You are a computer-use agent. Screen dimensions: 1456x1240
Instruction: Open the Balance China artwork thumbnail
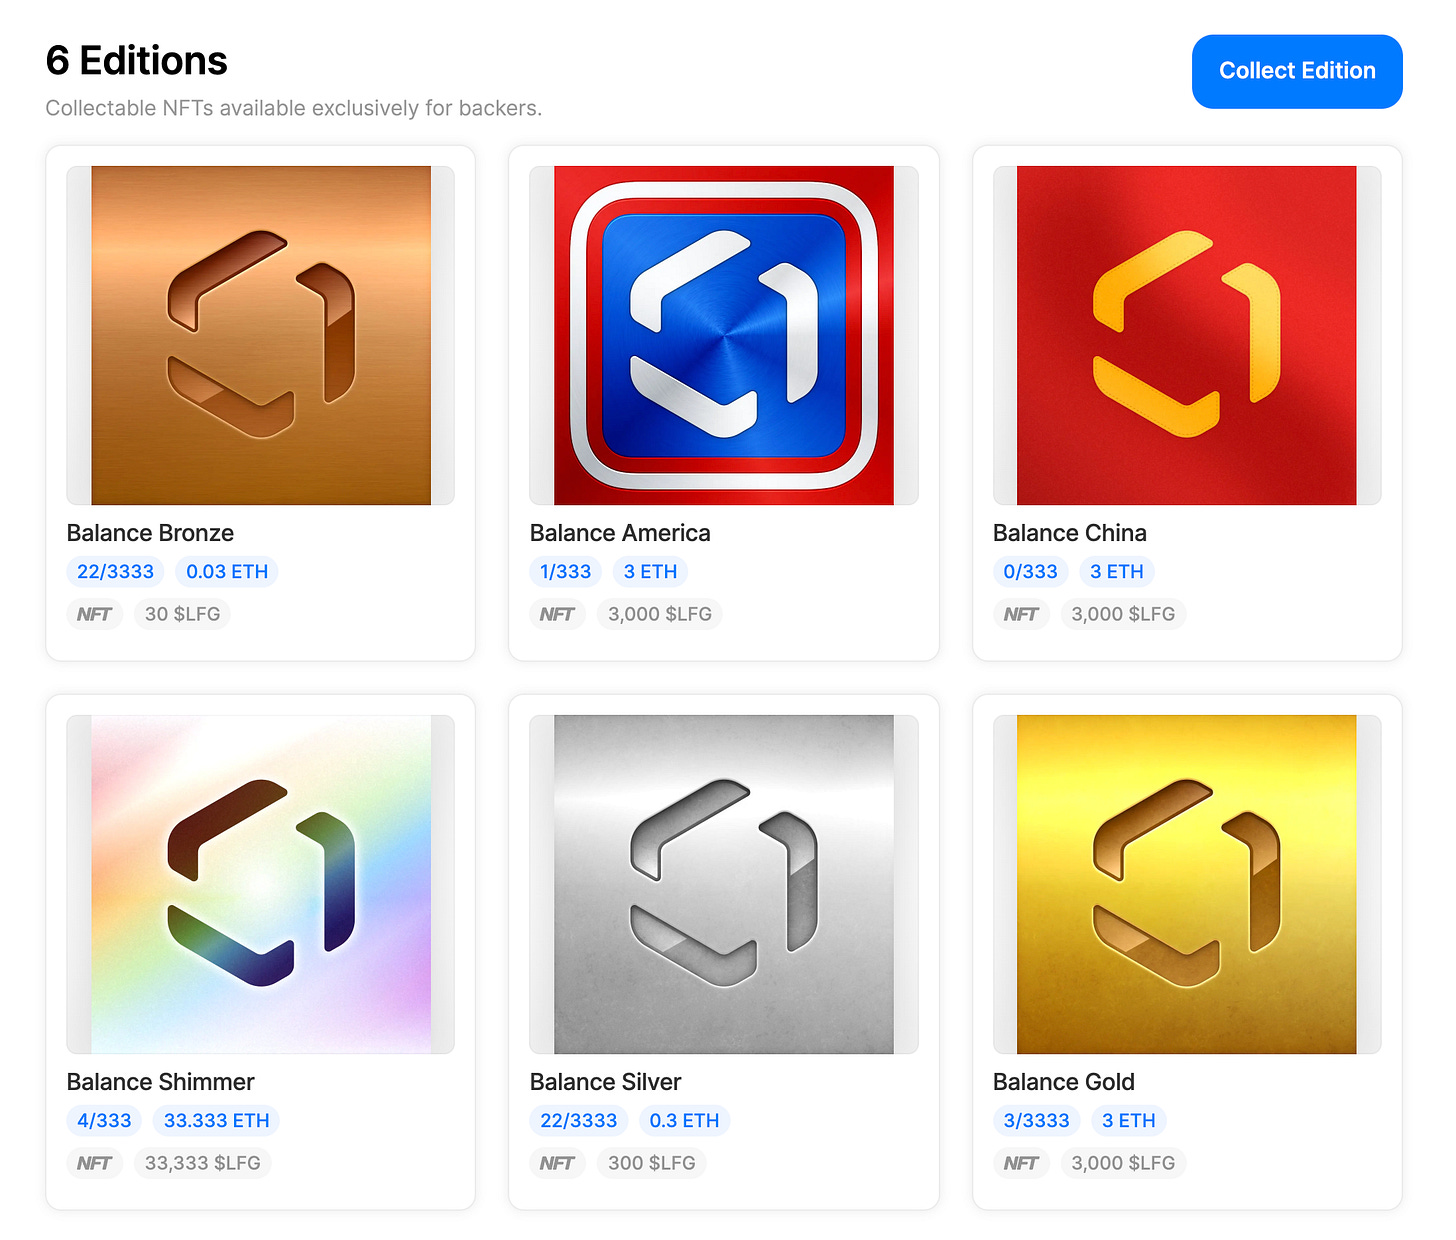pos(1187,335)
